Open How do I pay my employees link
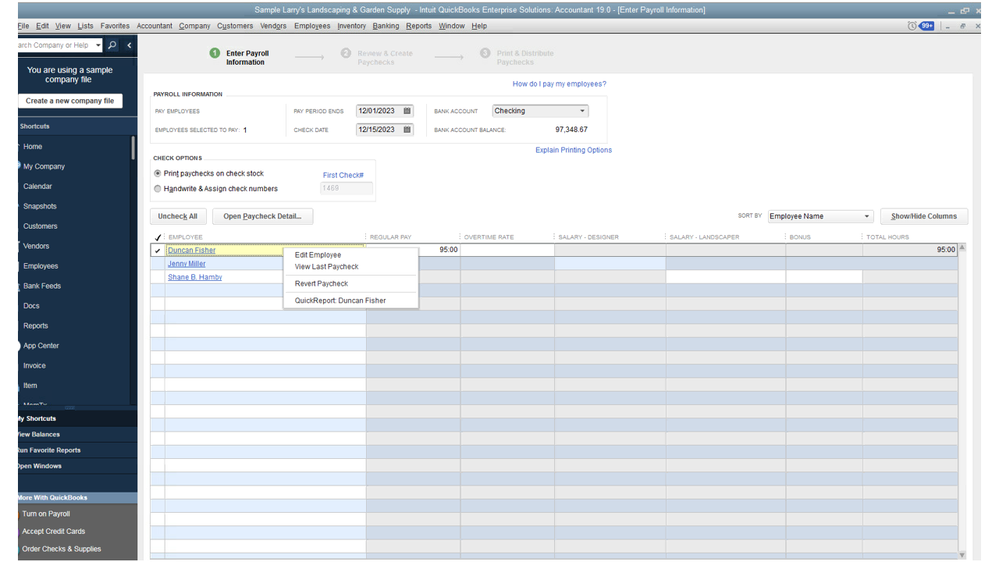The width and height of the screenshot is (999, 562). 559,84
